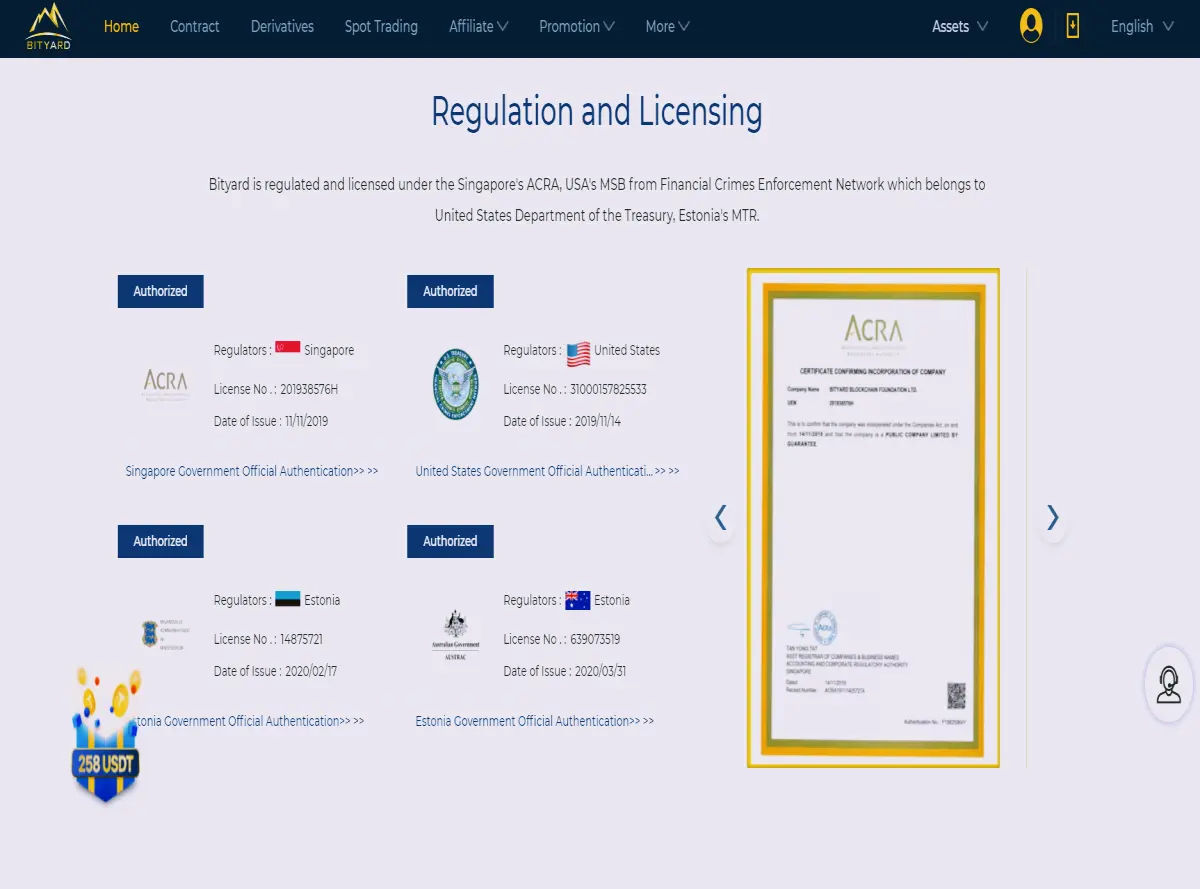Click the Australian Government AUSTRAC logo

455,633
